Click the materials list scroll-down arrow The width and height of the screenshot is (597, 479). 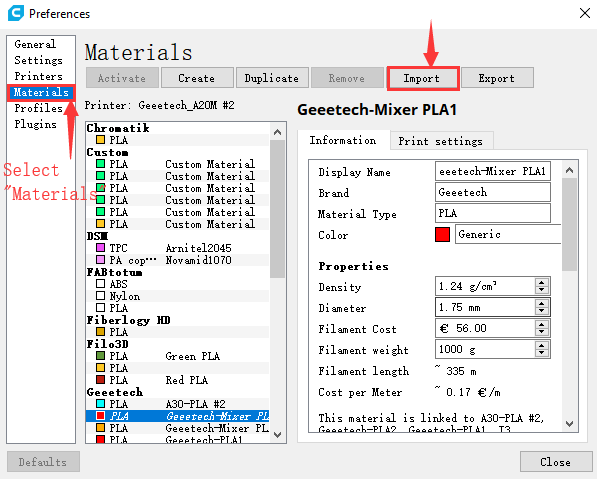278,434
